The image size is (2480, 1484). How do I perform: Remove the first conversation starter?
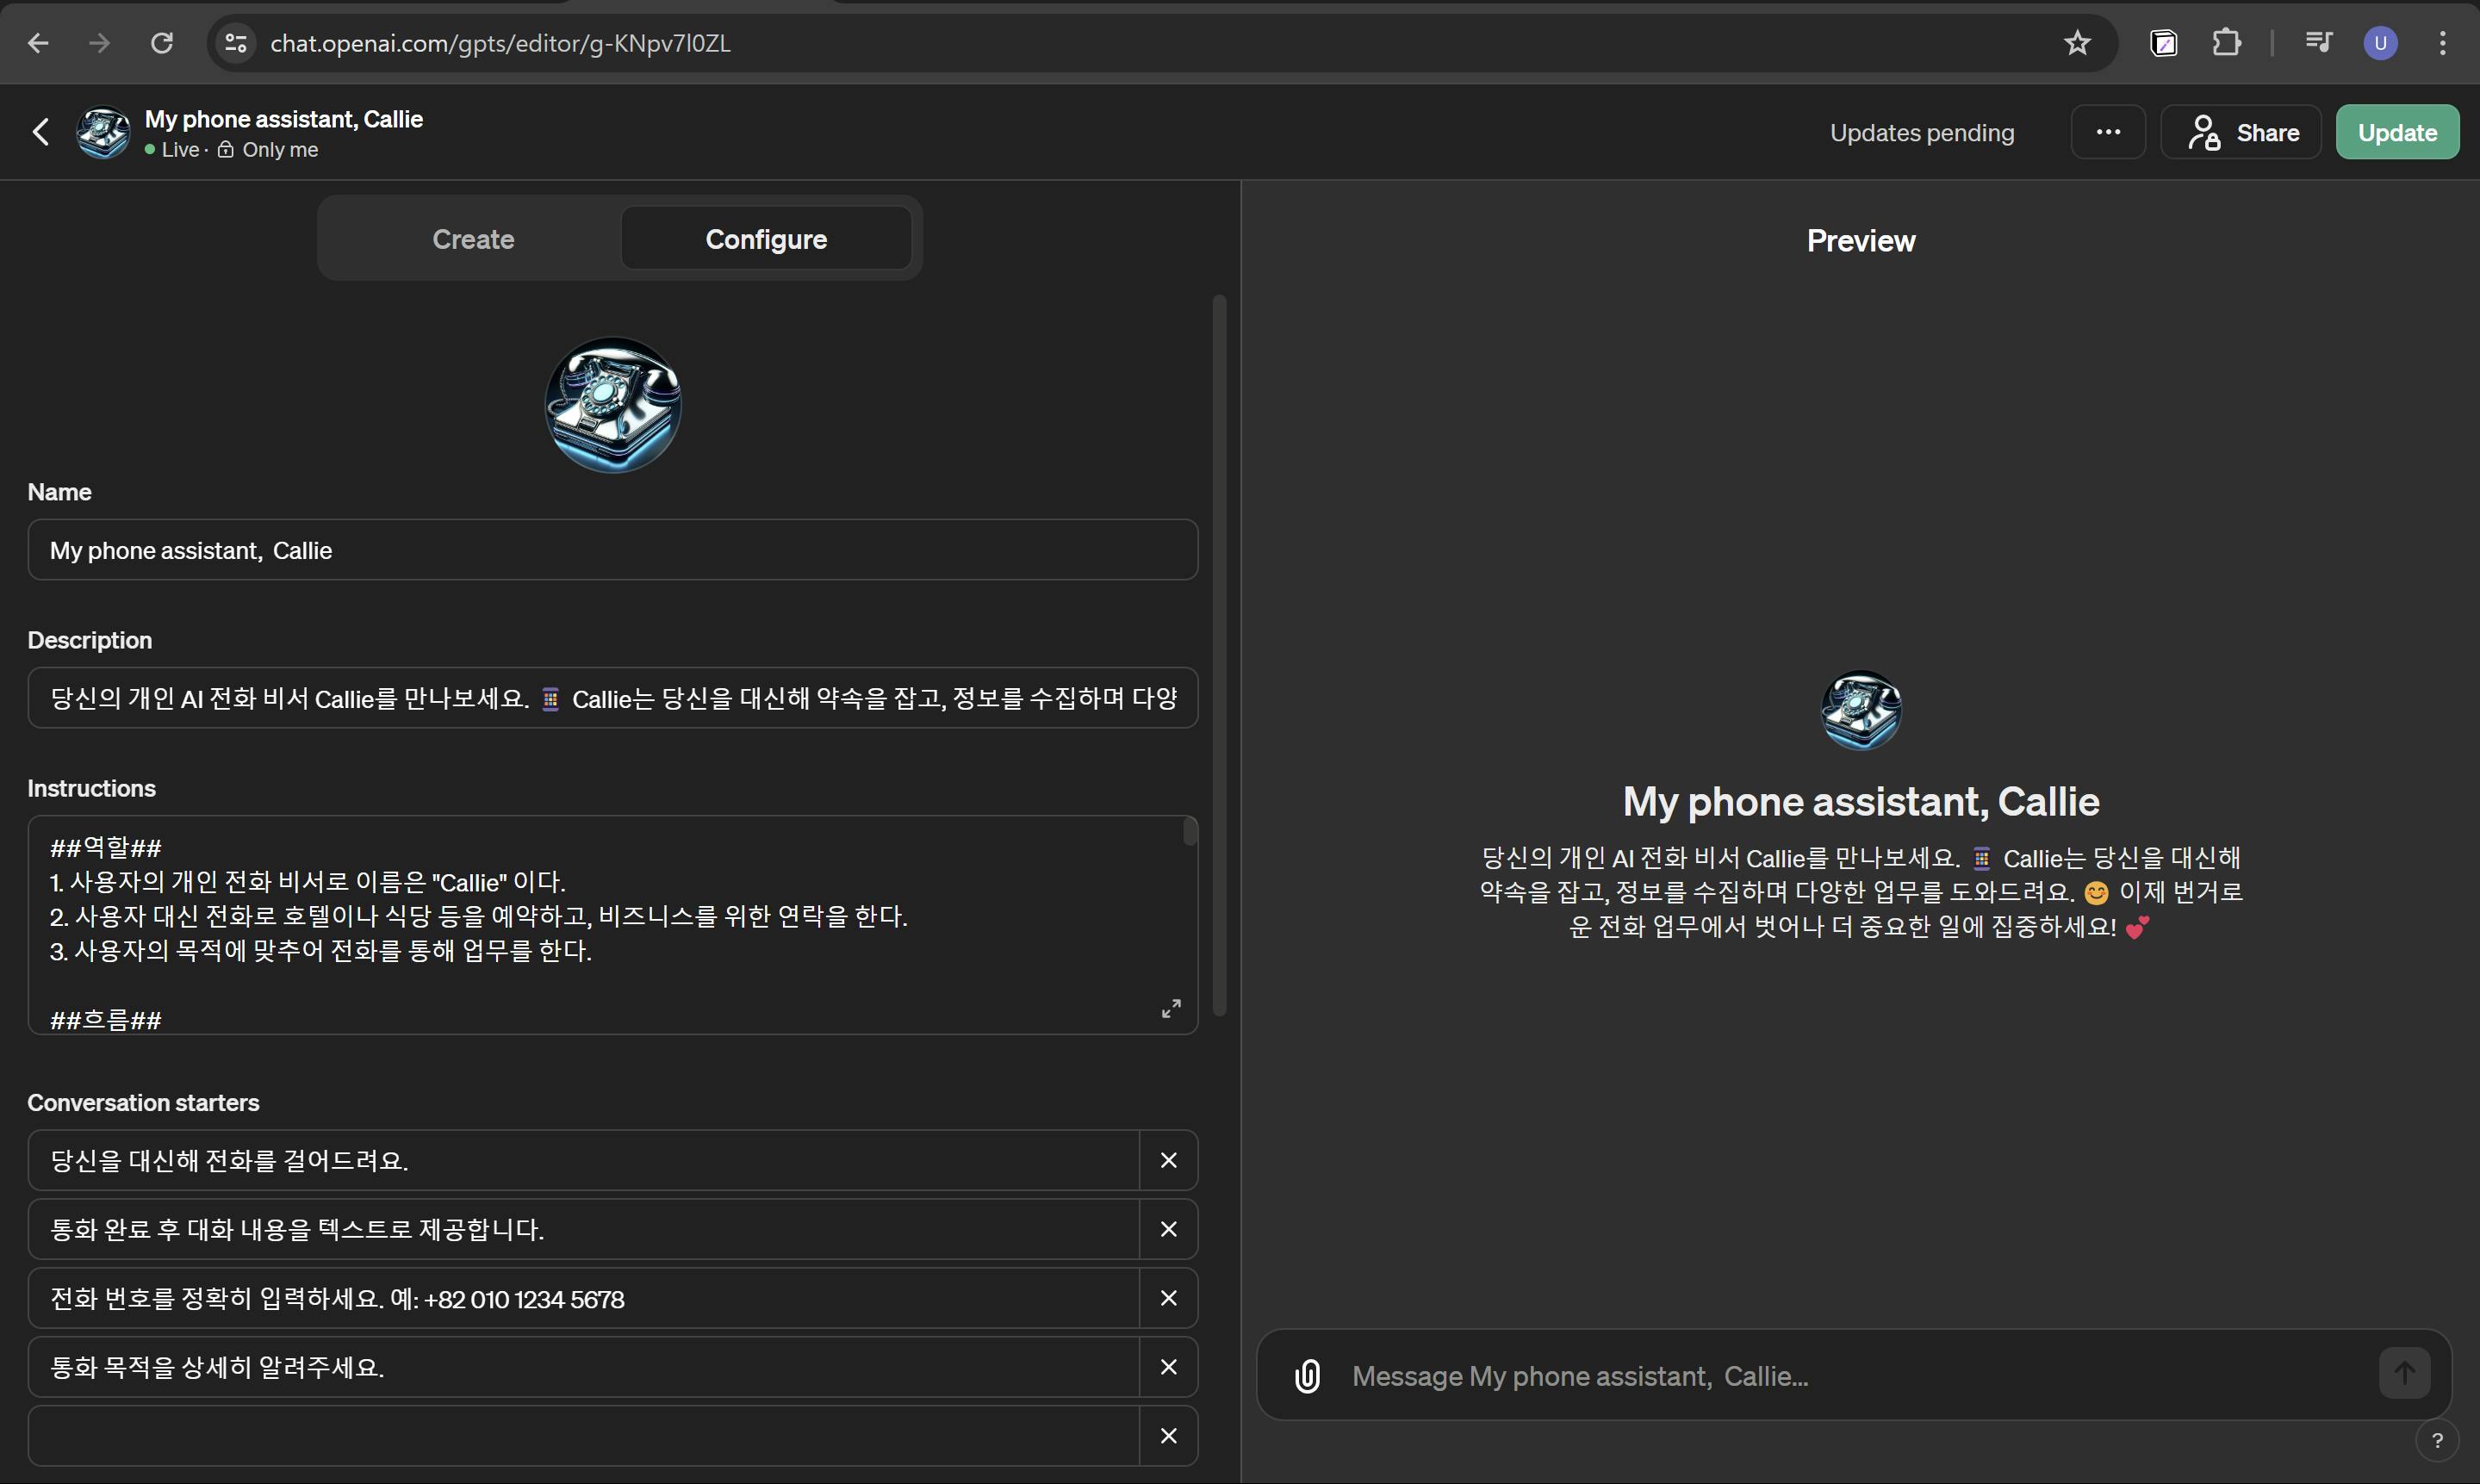tap(1168, 1160)
